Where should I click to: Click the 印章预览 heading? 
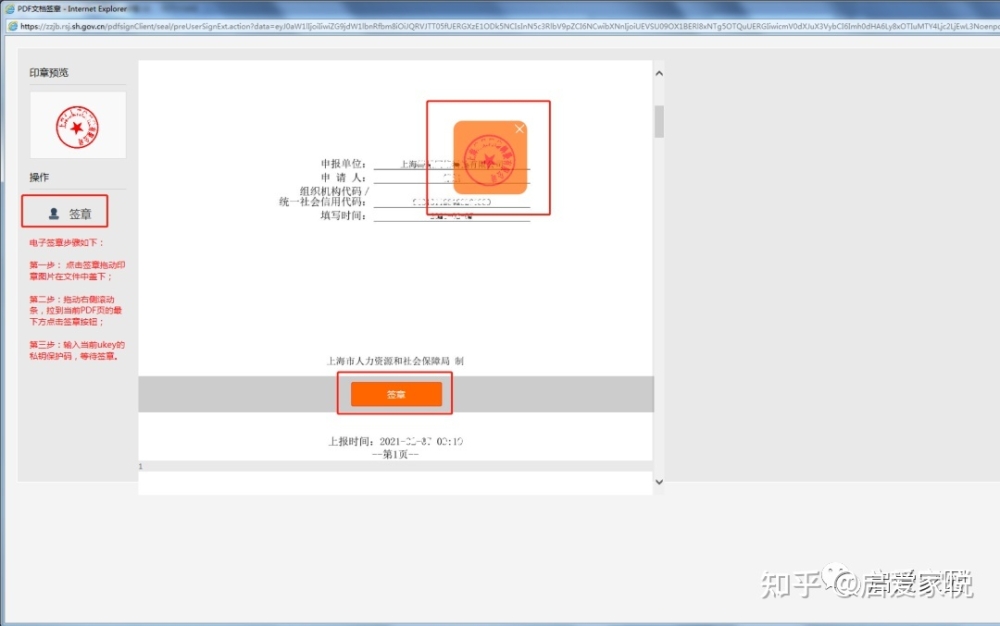tap(48, 73)
